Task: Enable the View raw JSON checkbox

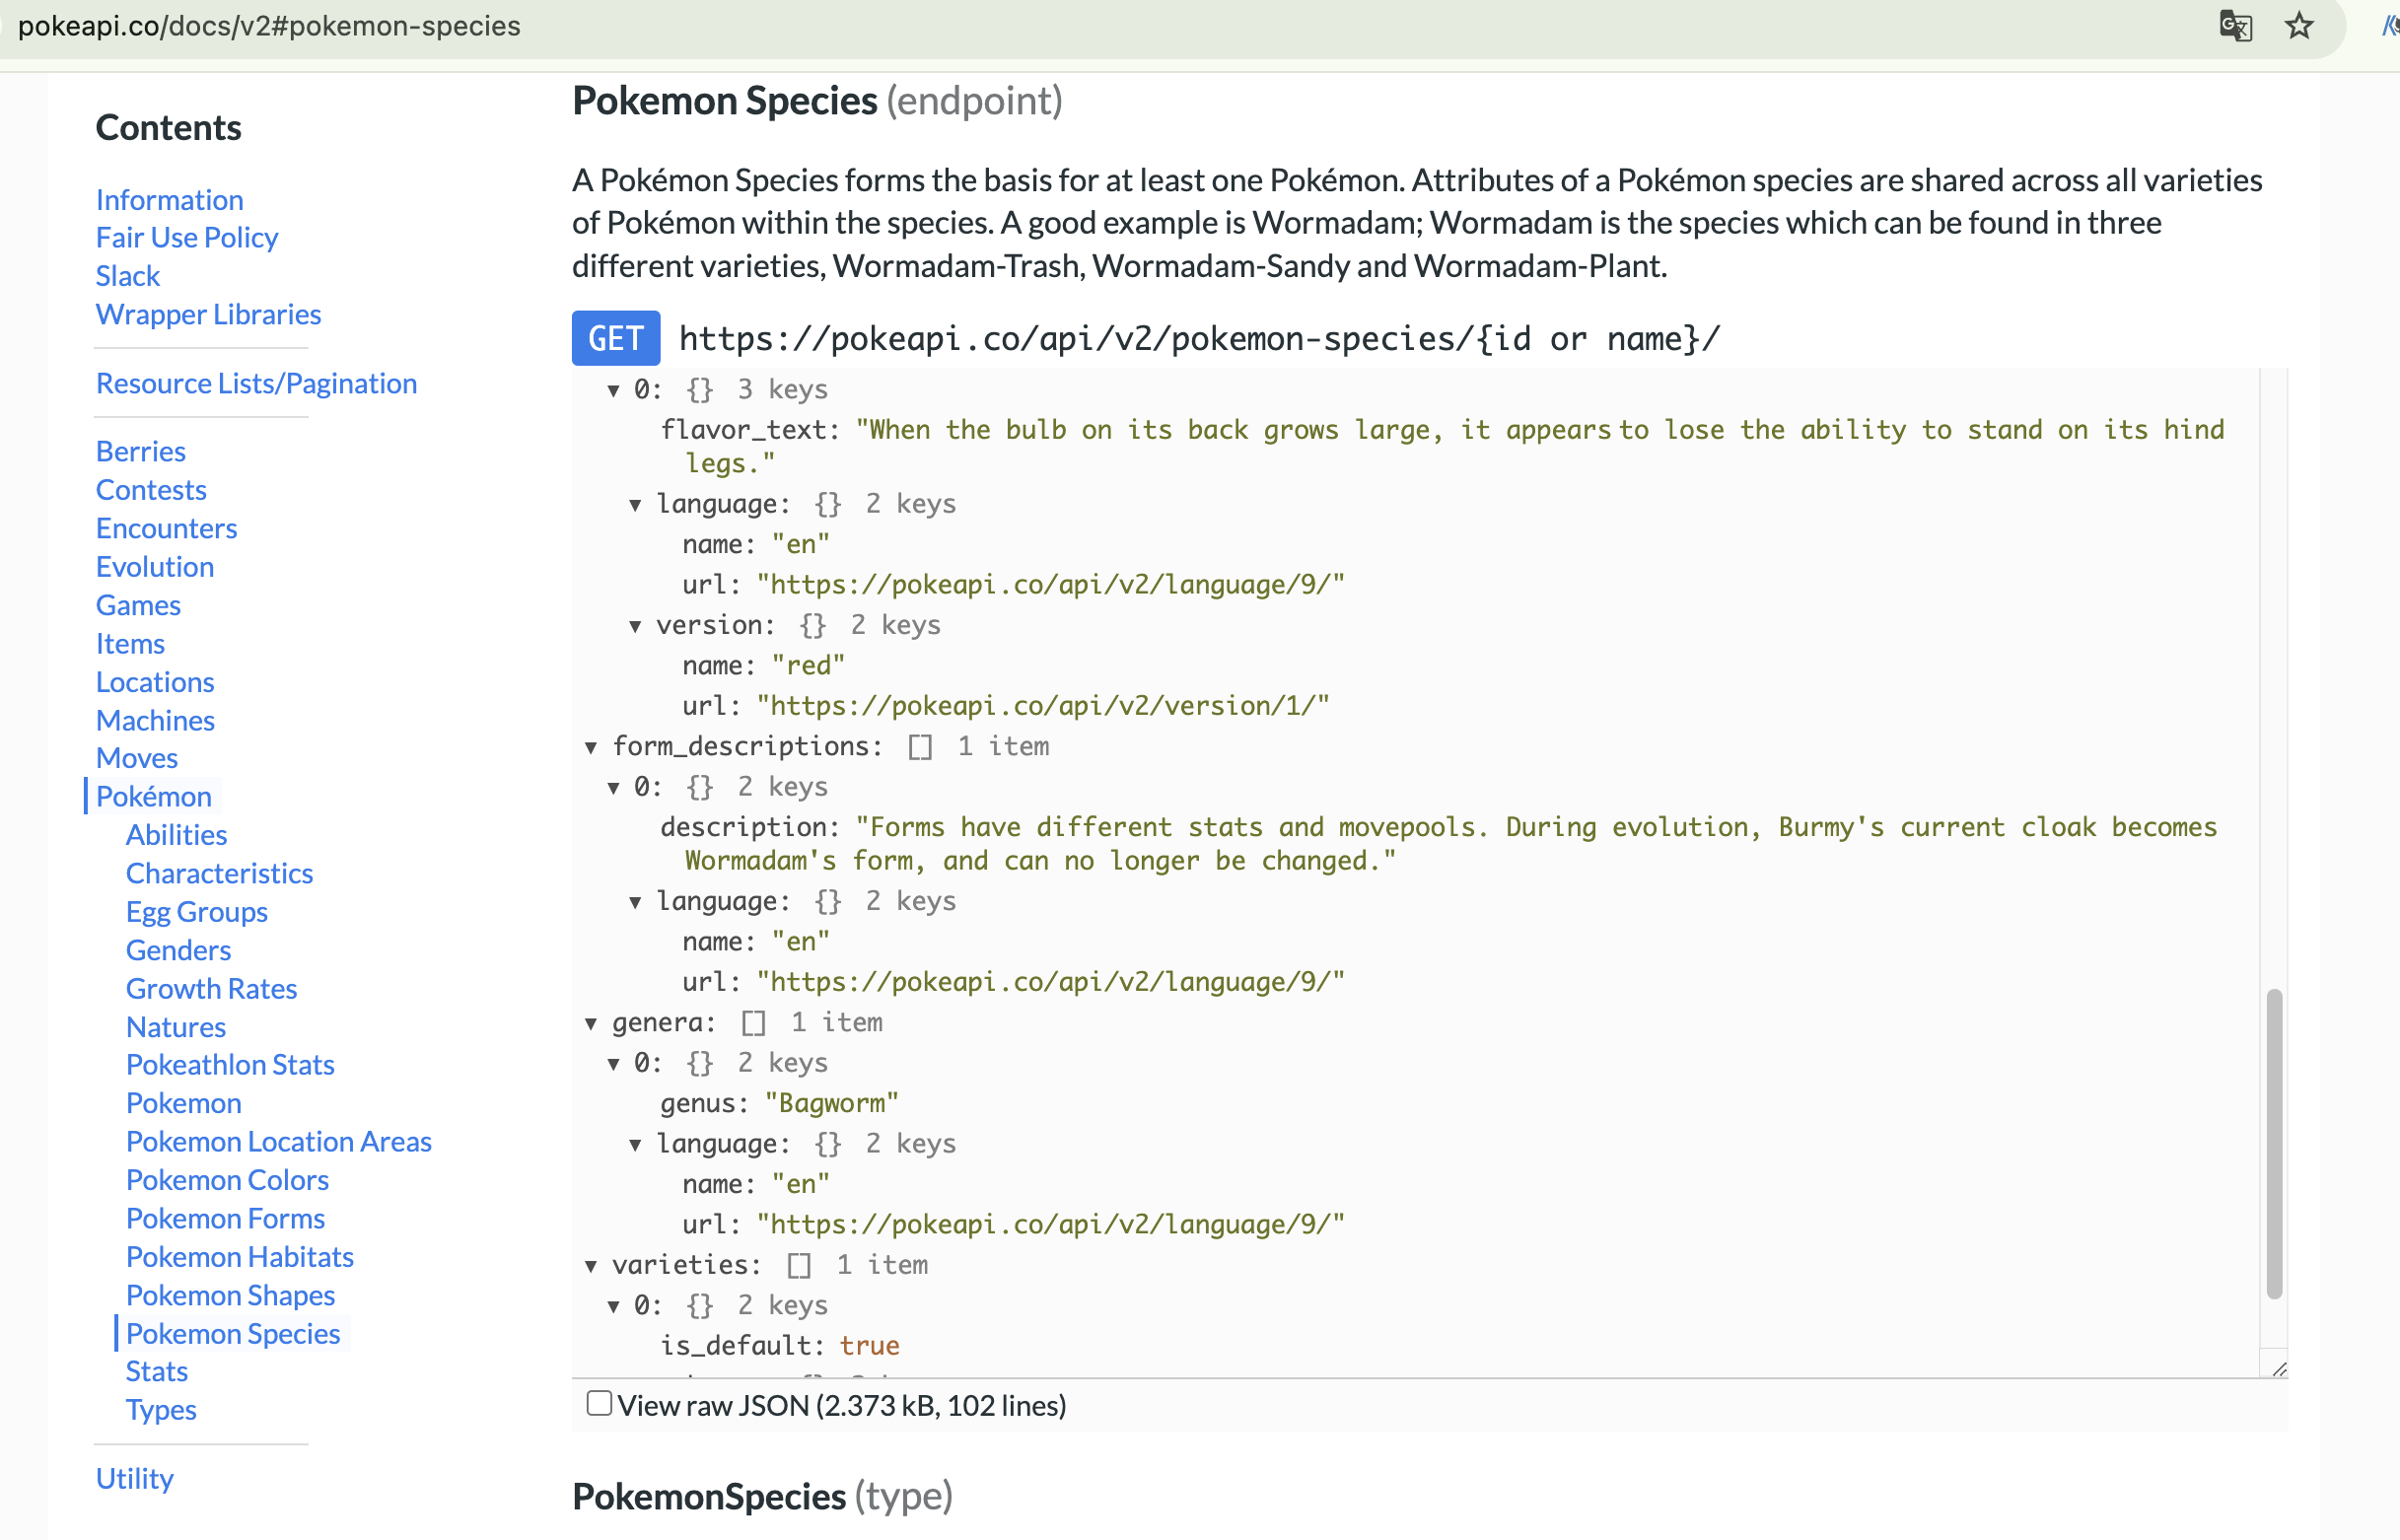Action: (599, 1403)
